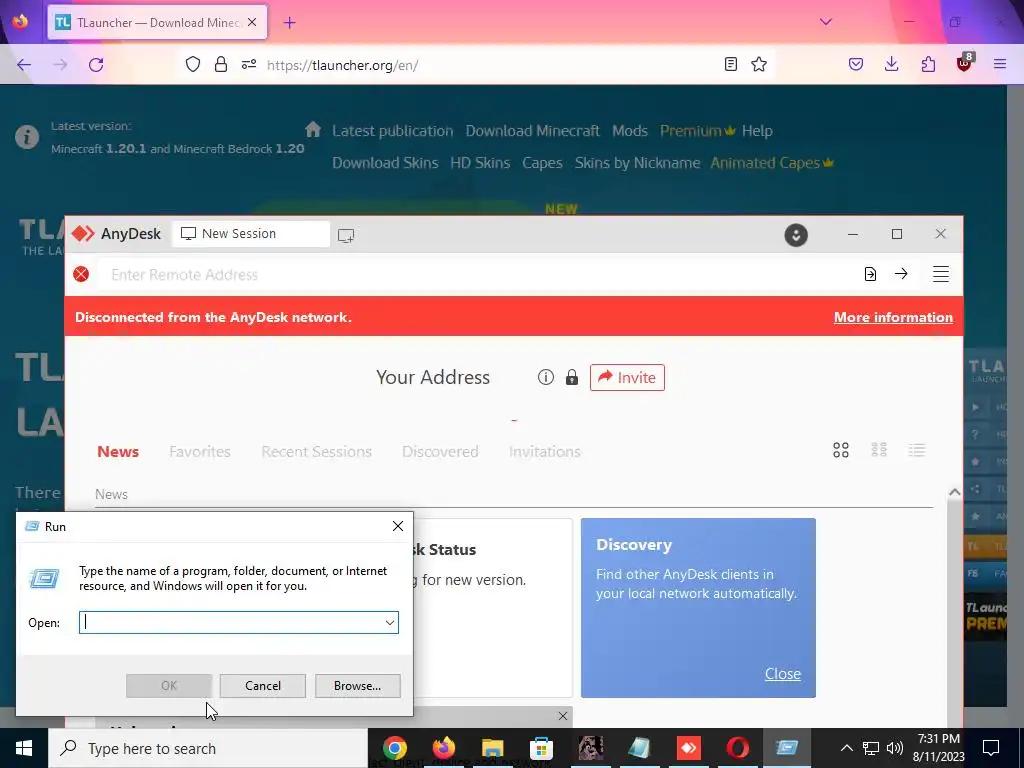The image size is (1024, 768).
Task: Open the Recent Sessions tab
Action: pos(316,451)
